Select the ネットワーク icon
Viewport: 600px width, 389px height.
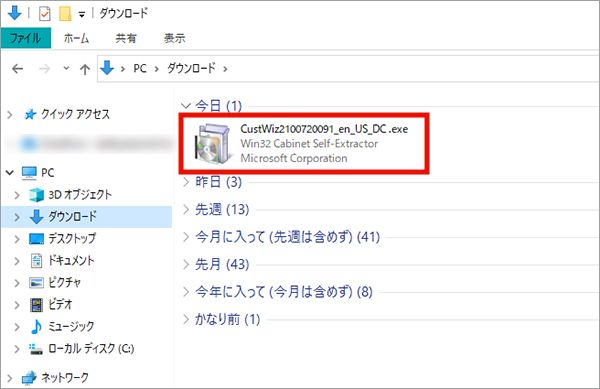click(x=29, y=378)
